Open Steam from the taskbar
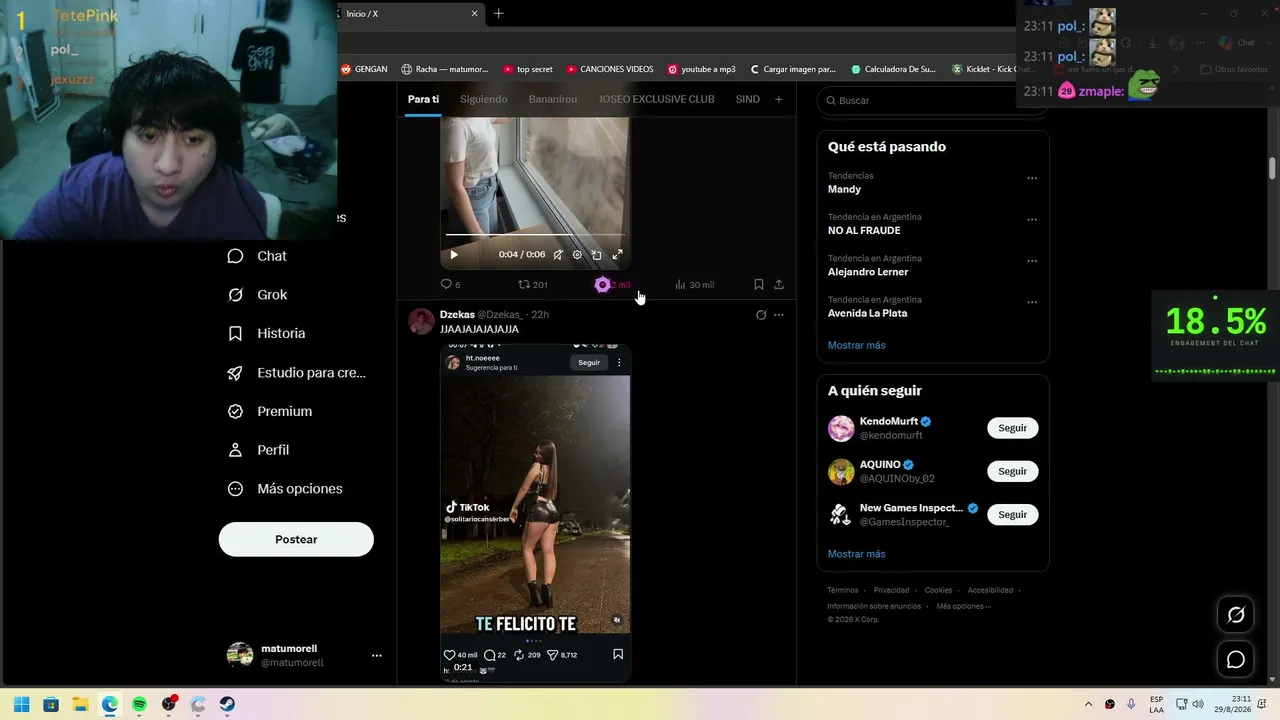This screenshot has height=720, width=1280. click(x=227, y=704)
